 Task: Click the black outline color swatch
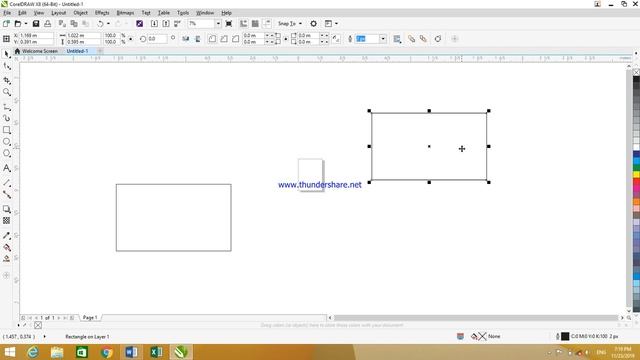565,336
